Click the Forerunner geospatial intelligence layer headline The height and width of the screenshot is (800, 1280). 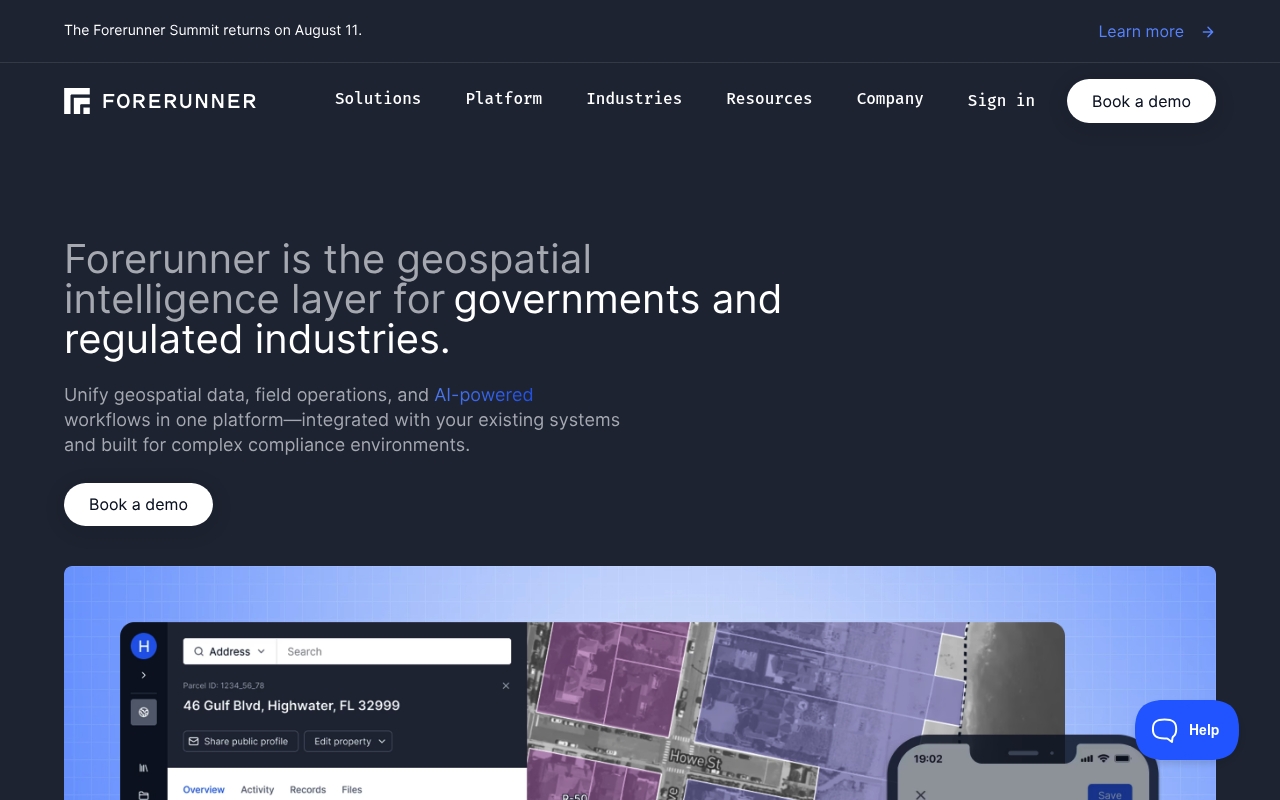(423, 299)
